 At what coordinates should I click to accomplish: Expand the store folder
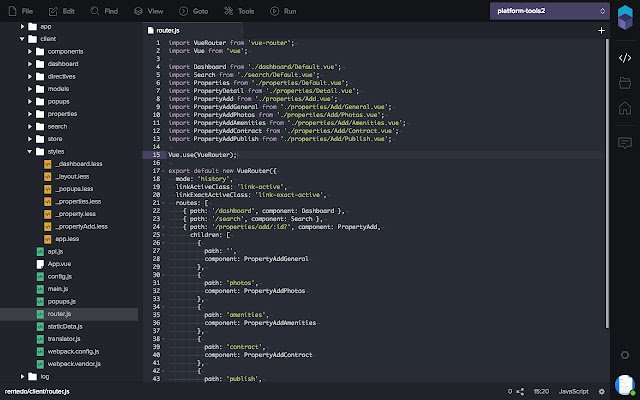pos(30,139)
